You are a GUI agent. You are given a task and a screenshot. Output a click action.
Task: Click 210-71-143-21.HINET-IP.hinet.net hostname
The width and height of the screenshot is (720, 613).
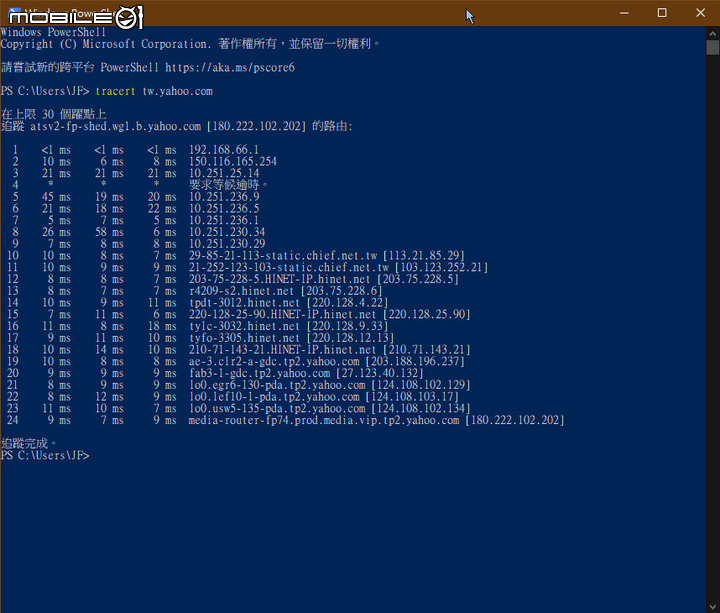point(282,350)
